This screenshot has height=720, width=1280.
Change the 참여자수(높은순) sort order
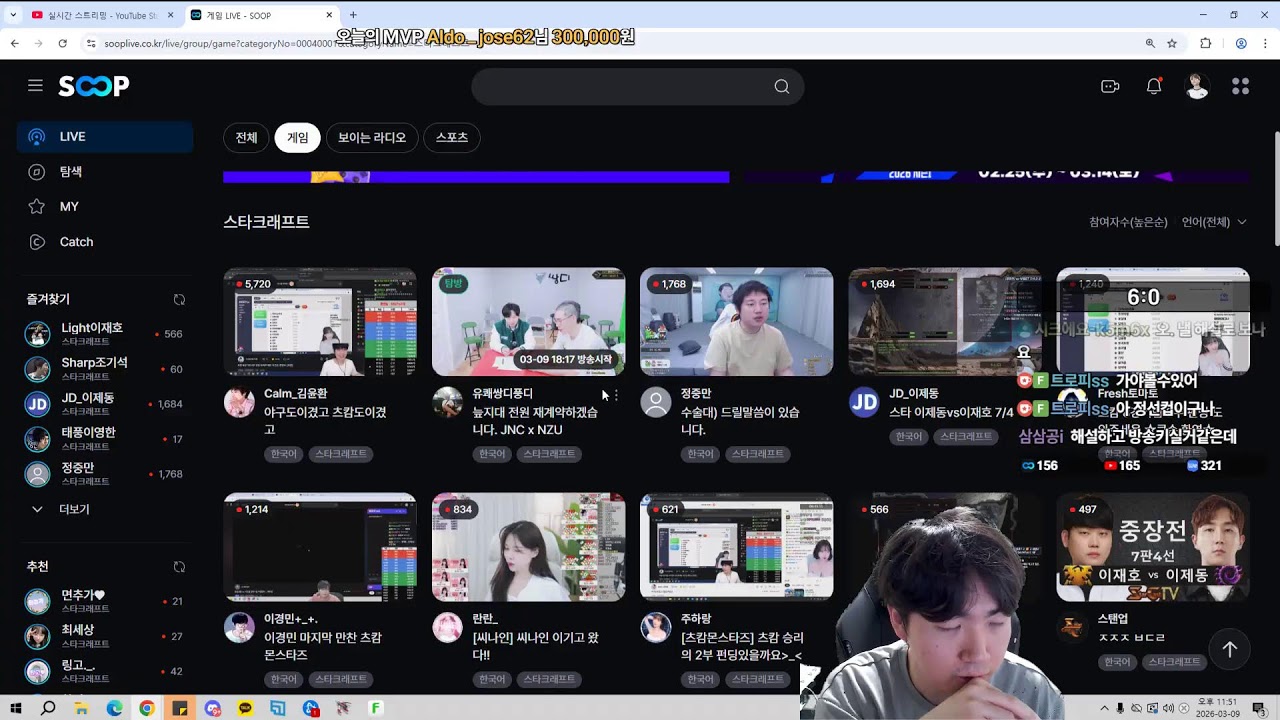pos(1128,222)
